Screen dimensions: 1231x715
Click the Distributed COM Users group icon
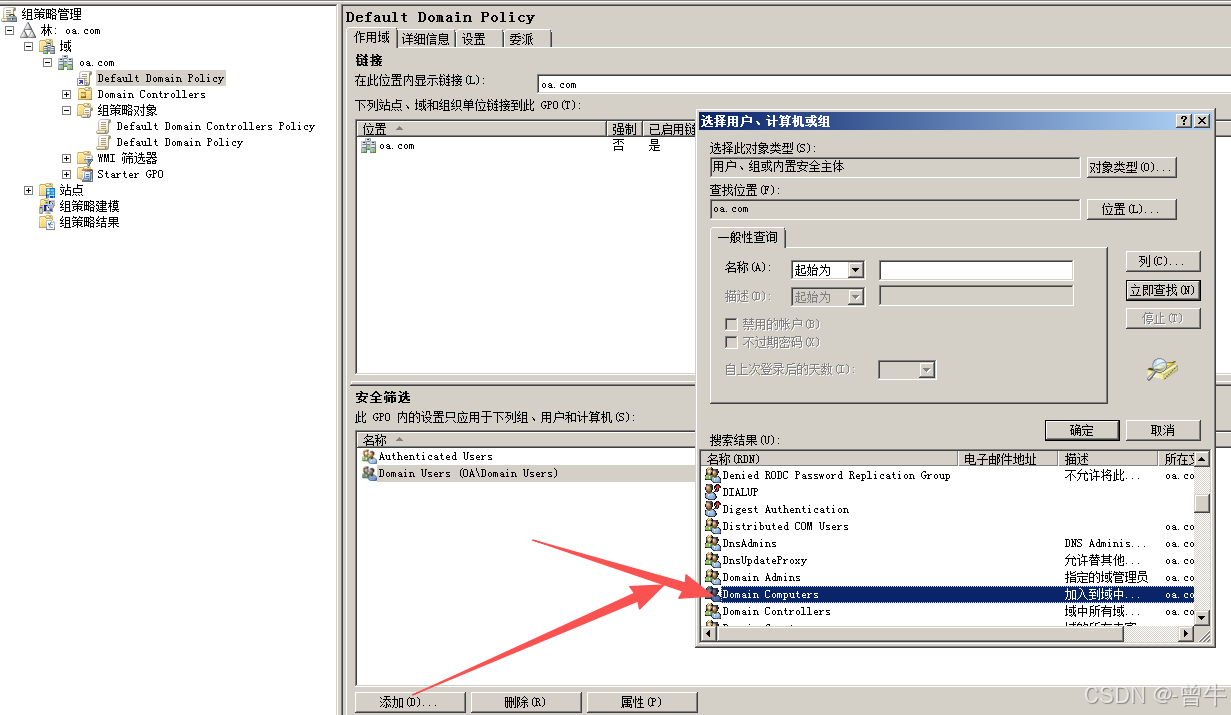(712, 526)
